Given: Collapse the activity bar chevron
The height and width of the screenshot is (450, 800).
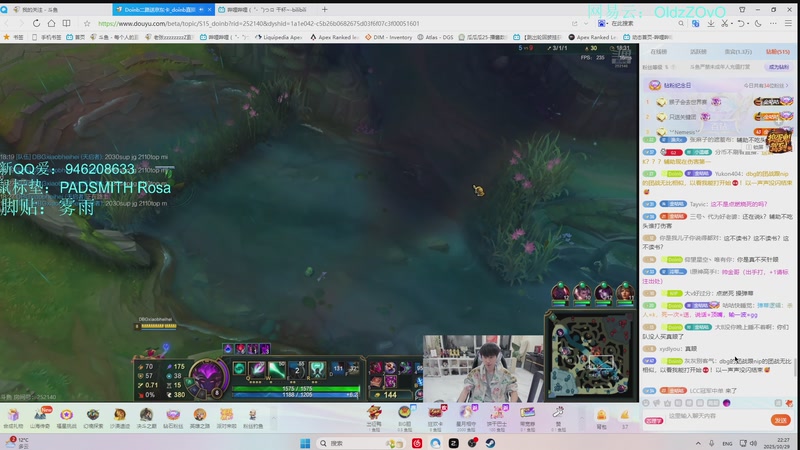Looking at the screenshot, I should [x=273, y=418].
